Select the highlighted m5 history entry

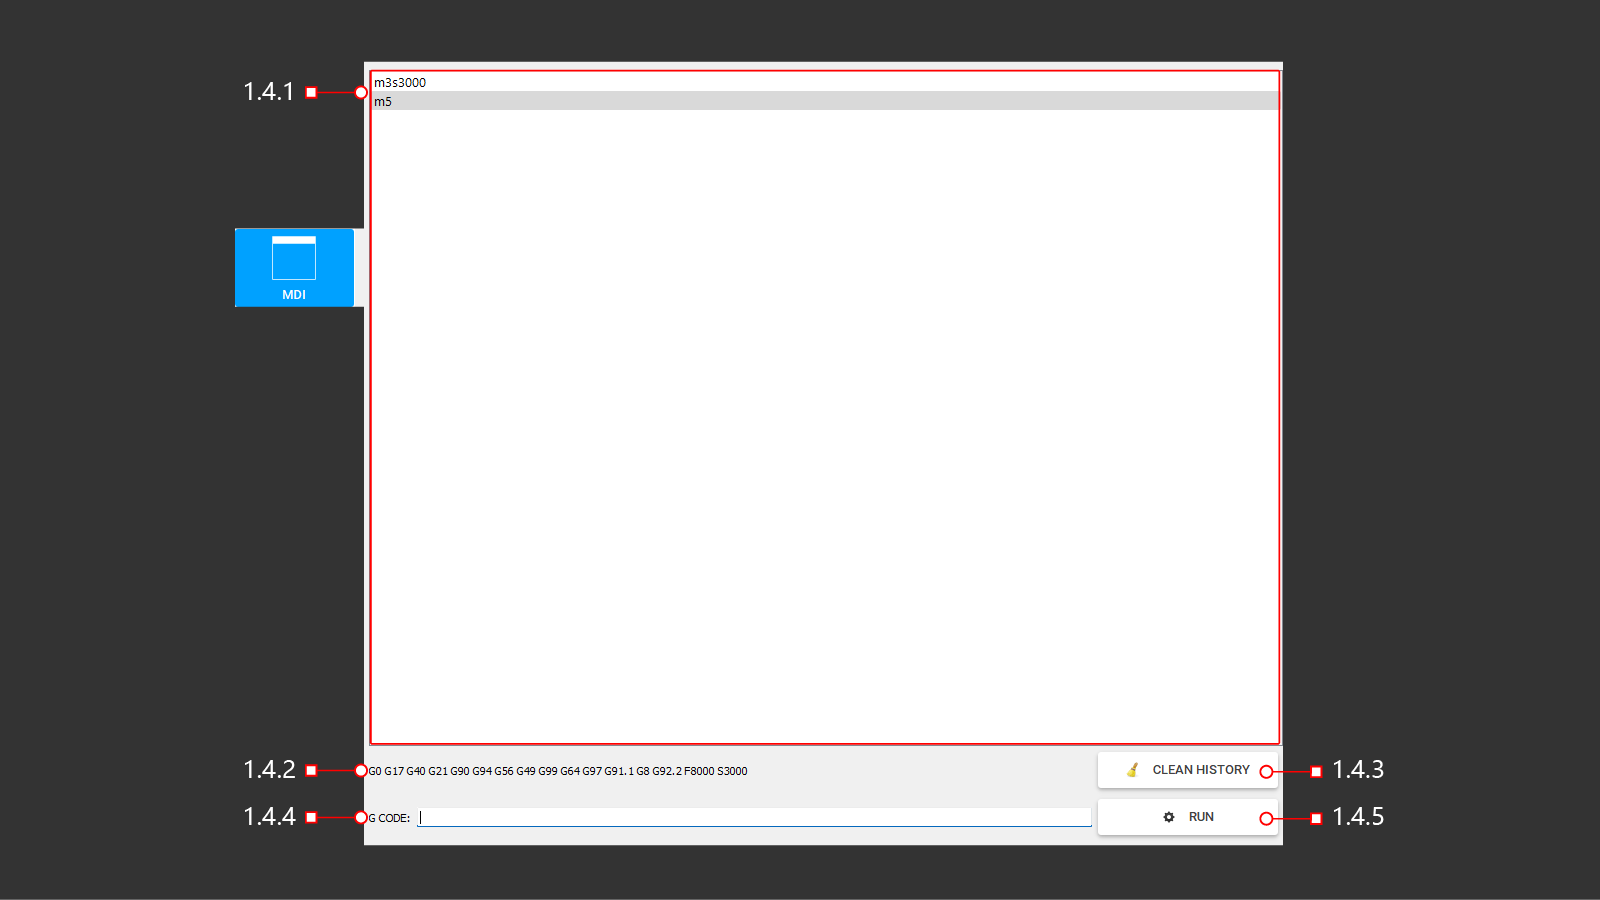coord(384,101)
